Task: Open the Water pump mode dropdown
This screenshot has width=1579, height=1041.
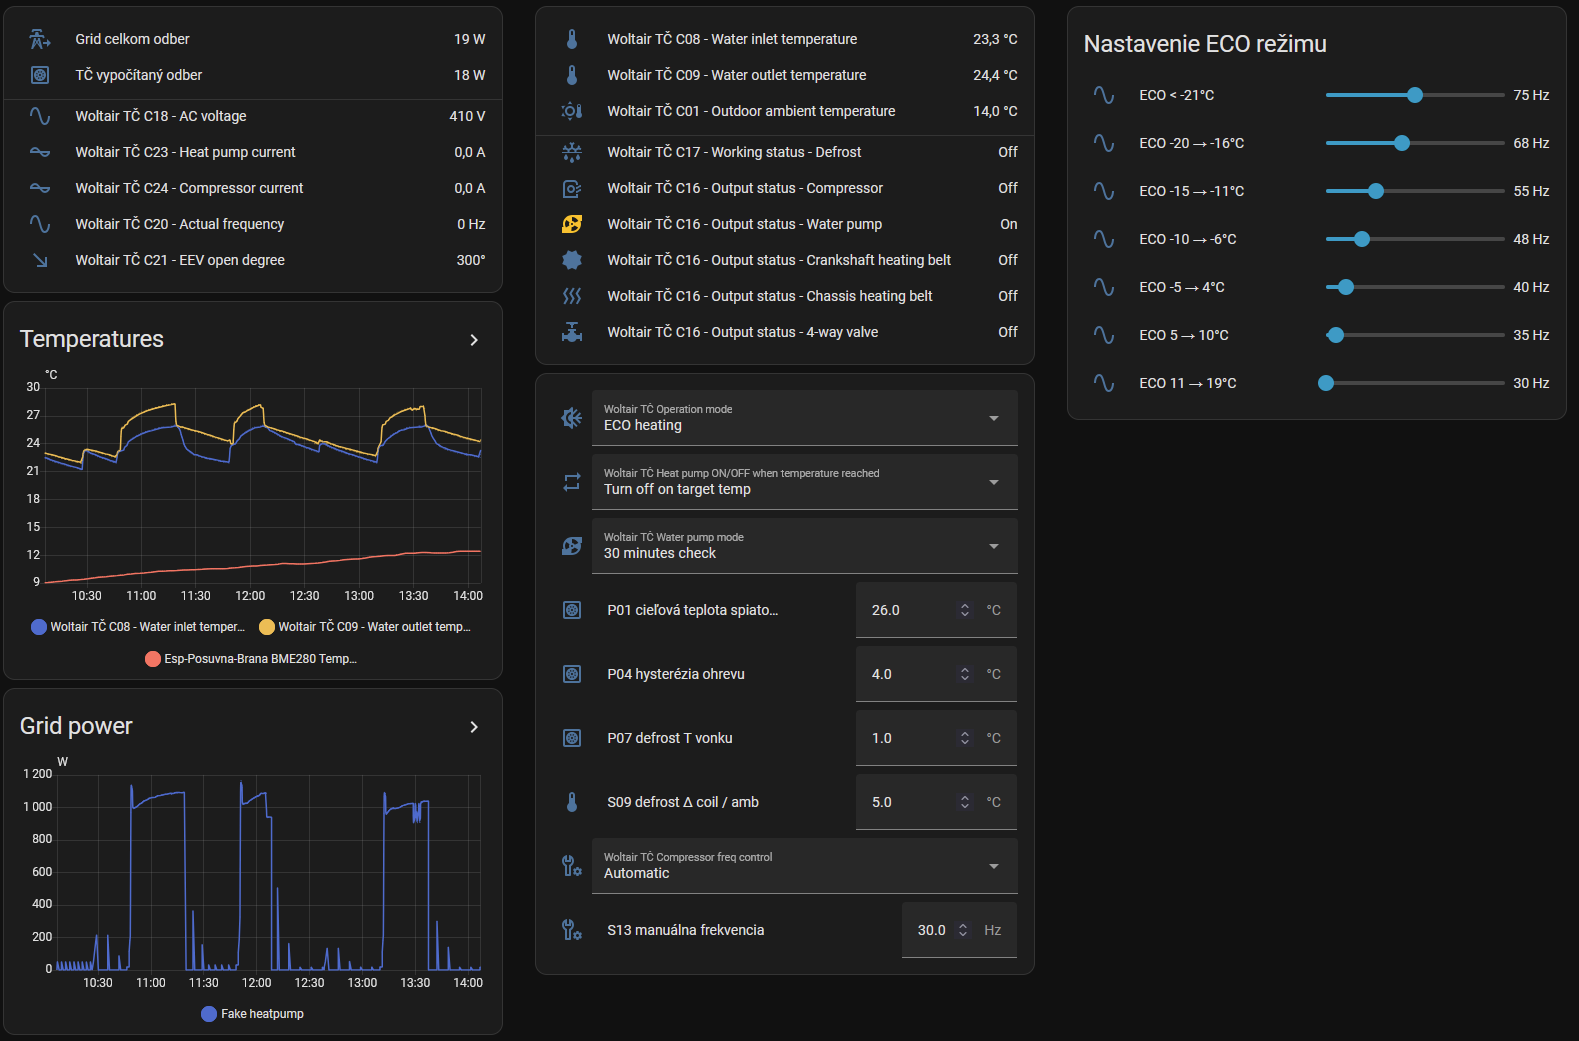Action: pyautogui.click(x=804, y=546)
